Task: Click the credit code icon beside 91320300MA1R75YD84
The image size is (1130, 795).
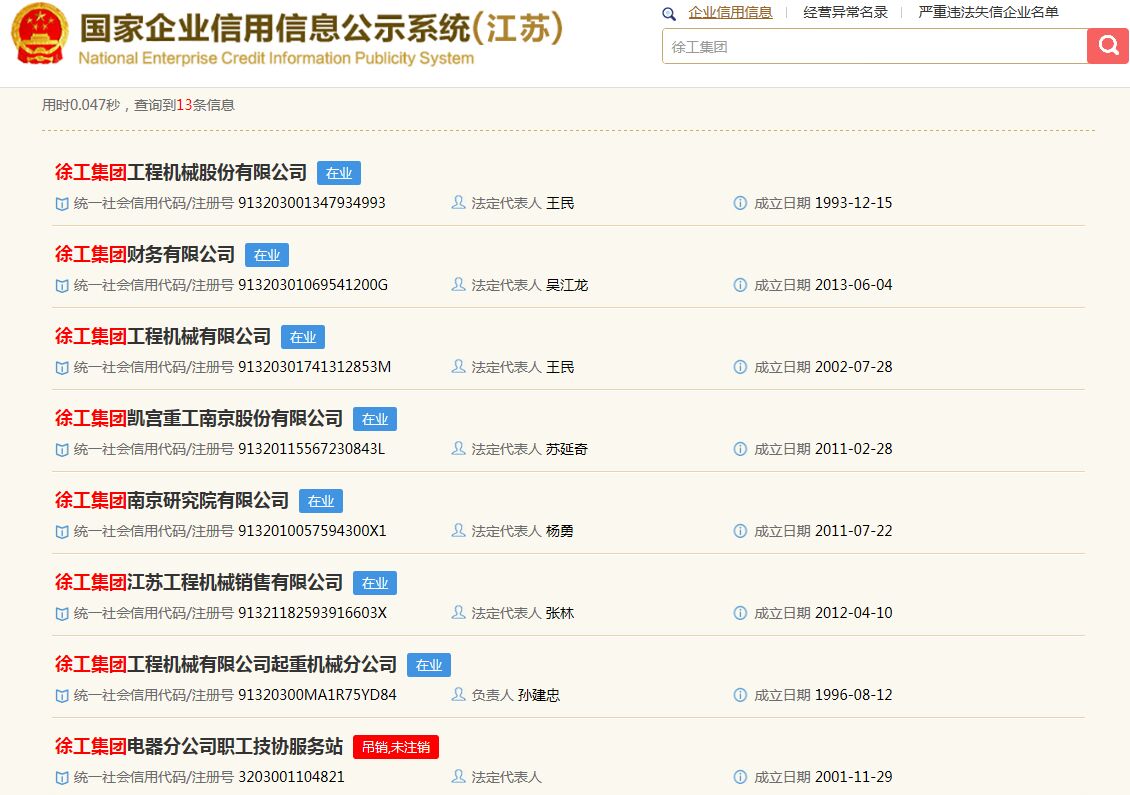Action: (x=62, y=696)
